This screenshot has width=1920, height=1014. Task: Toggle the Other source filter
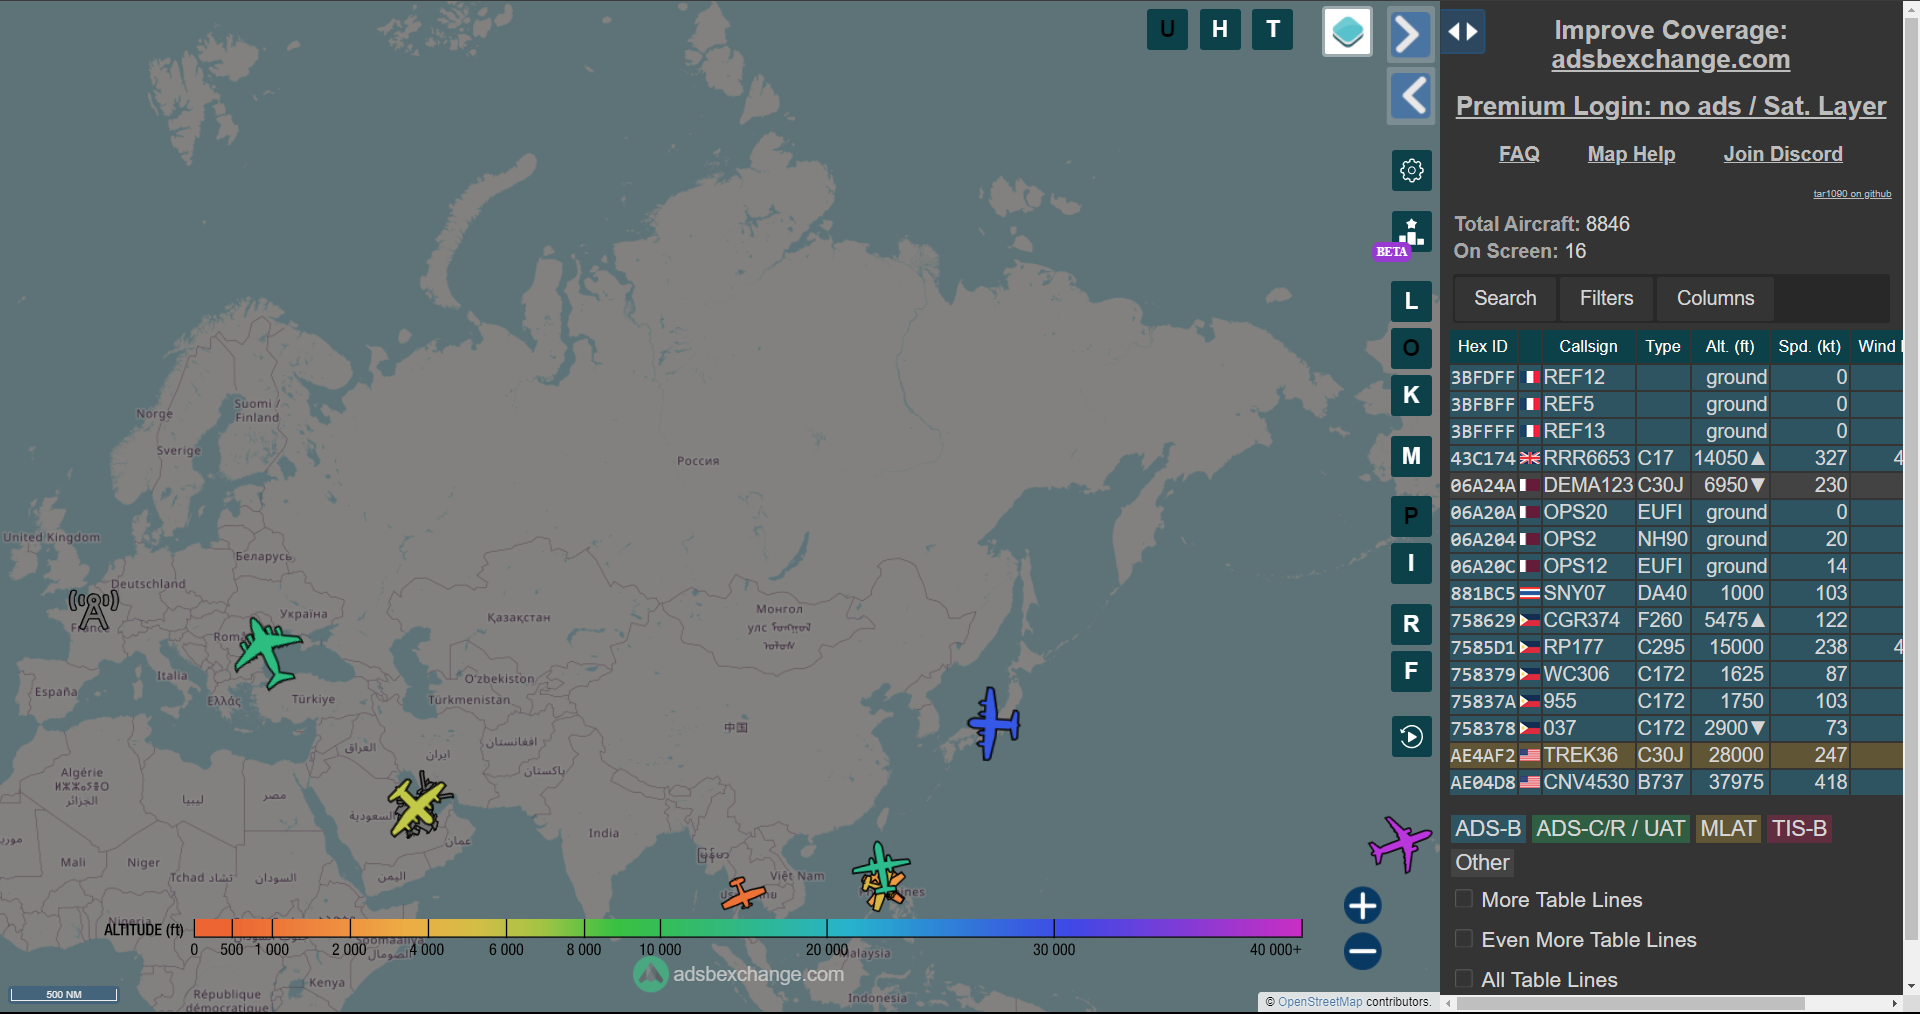pos(1482,863)
